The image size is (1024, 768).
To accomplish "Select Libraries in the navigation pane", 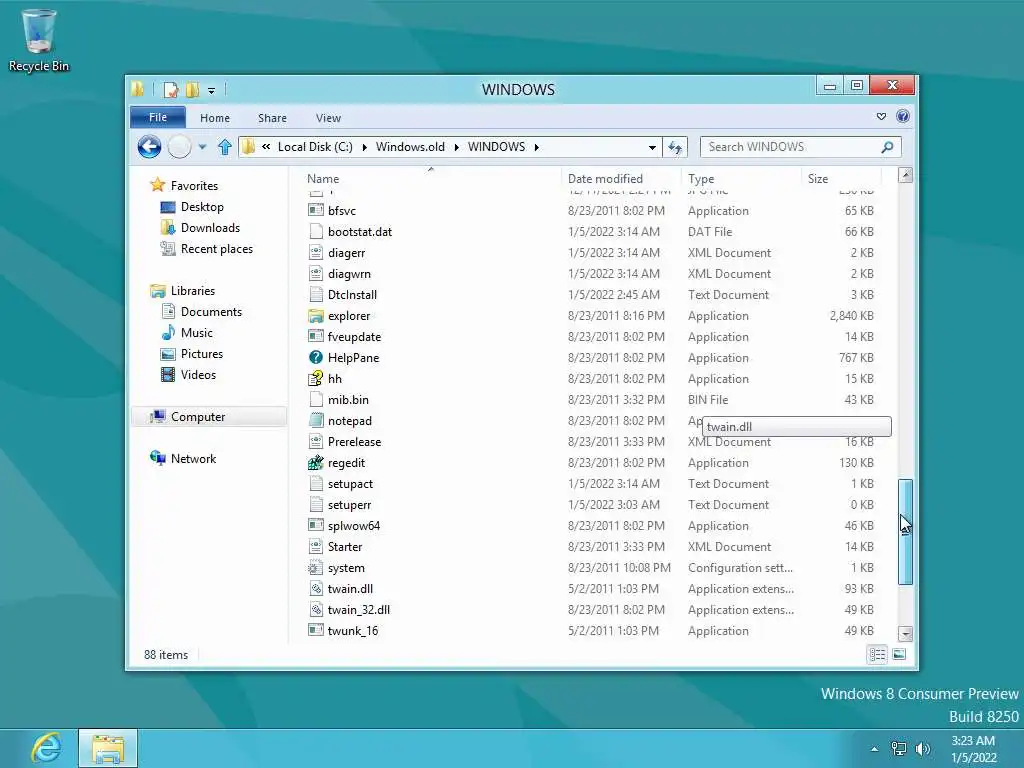I will pyautogui.click(x=193, y=291).
